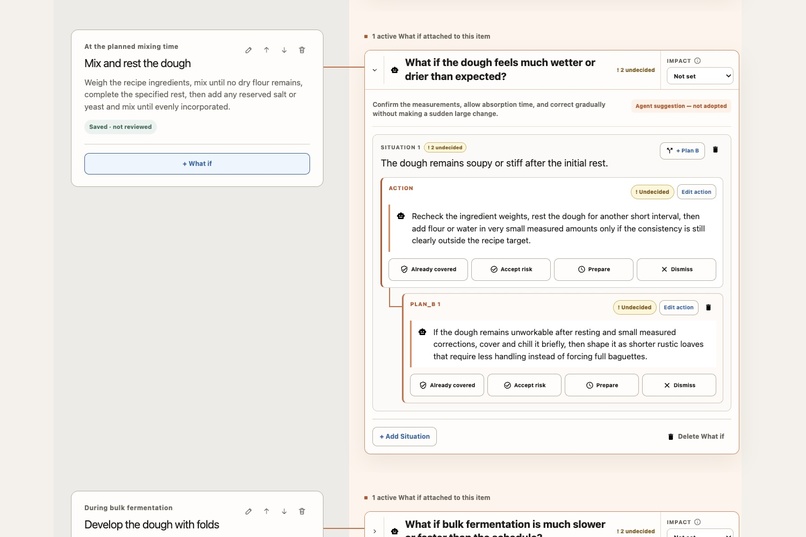Move 'Develop the dough with folds' down

[x=284, y=512]
